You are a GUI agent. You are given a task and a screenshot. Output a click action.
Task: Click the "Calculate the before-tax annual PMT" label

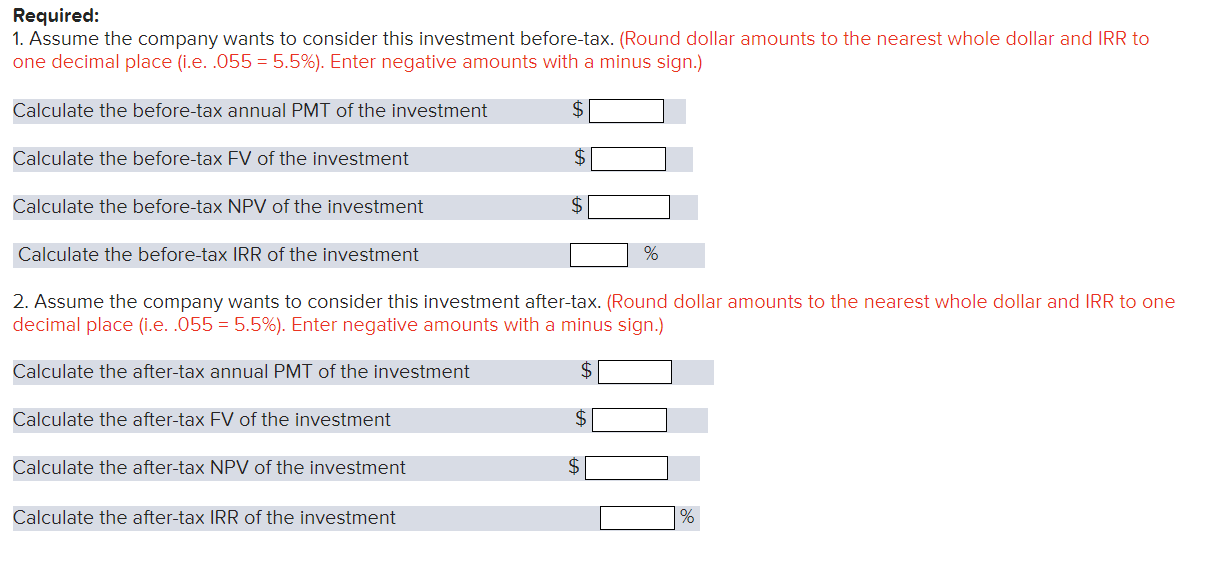[x=250, y=111]
